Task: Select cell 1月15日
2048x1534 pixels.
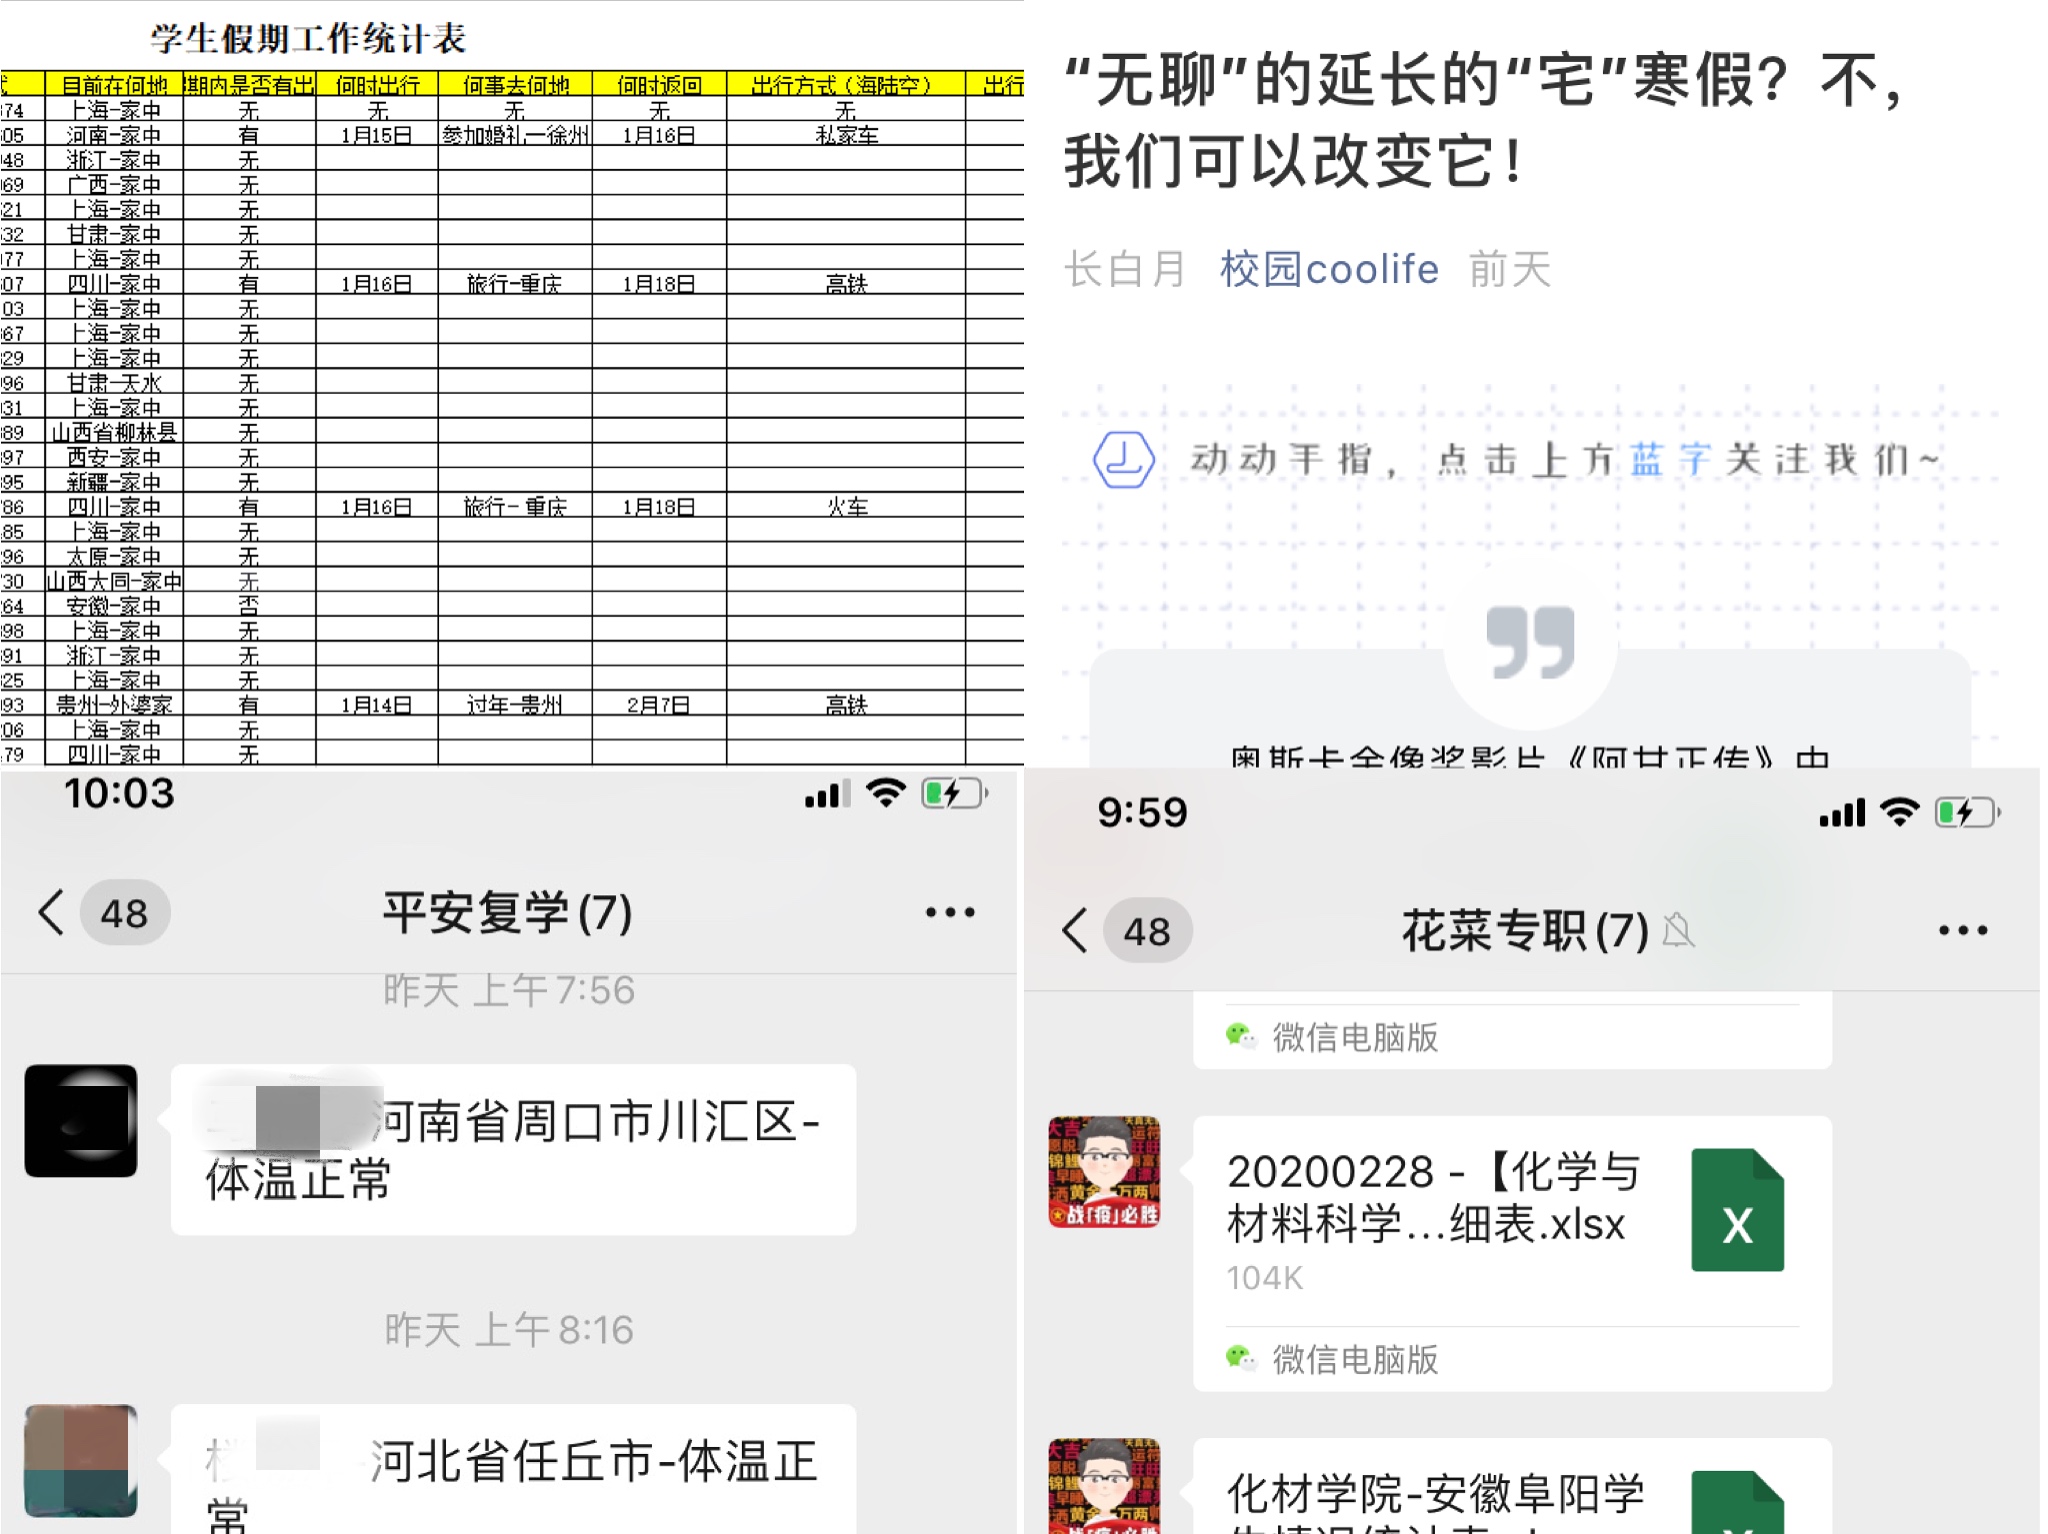Action: coord(377,135)
